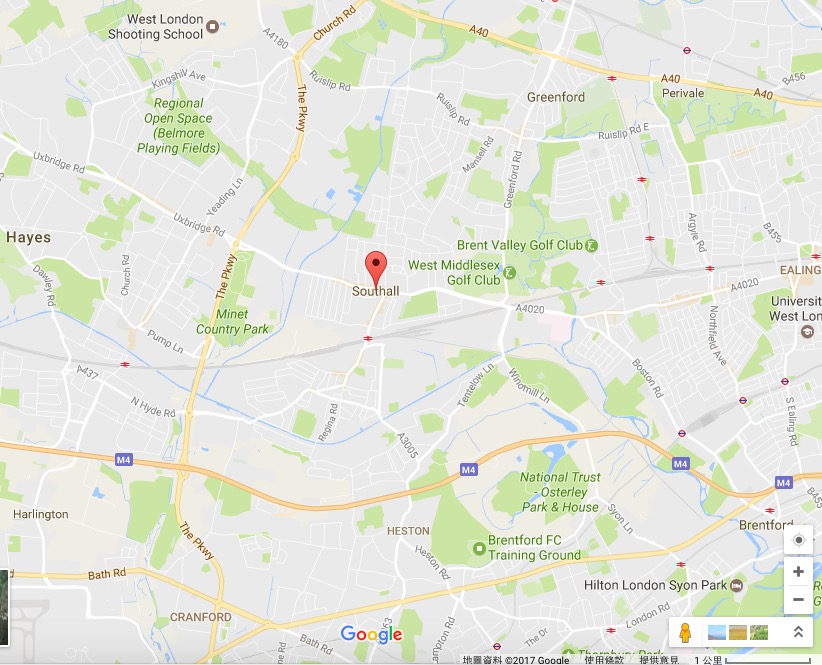Image resolution: width=822 pixels, height=665 pixels.
Task: Open the send feedback link (提供意見)
Action: point(658,660)
